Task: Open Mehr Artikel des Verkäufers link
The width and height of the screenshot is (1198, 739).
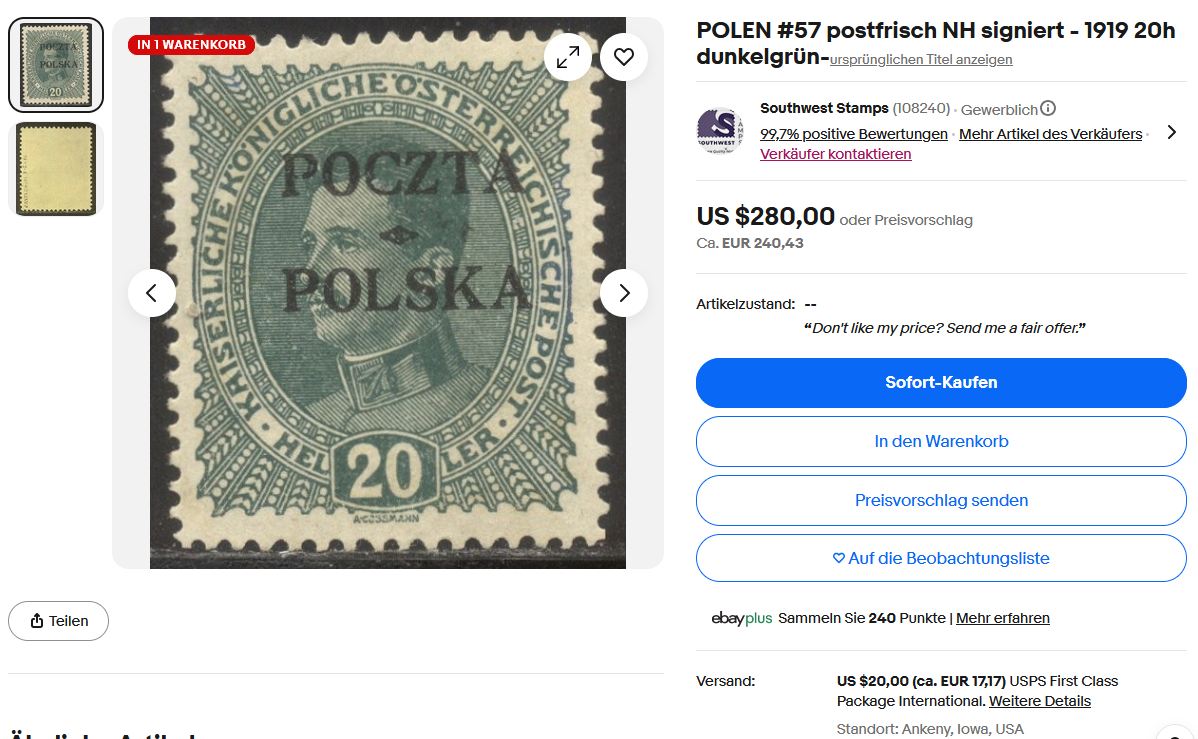Action: pos(1050,134)
